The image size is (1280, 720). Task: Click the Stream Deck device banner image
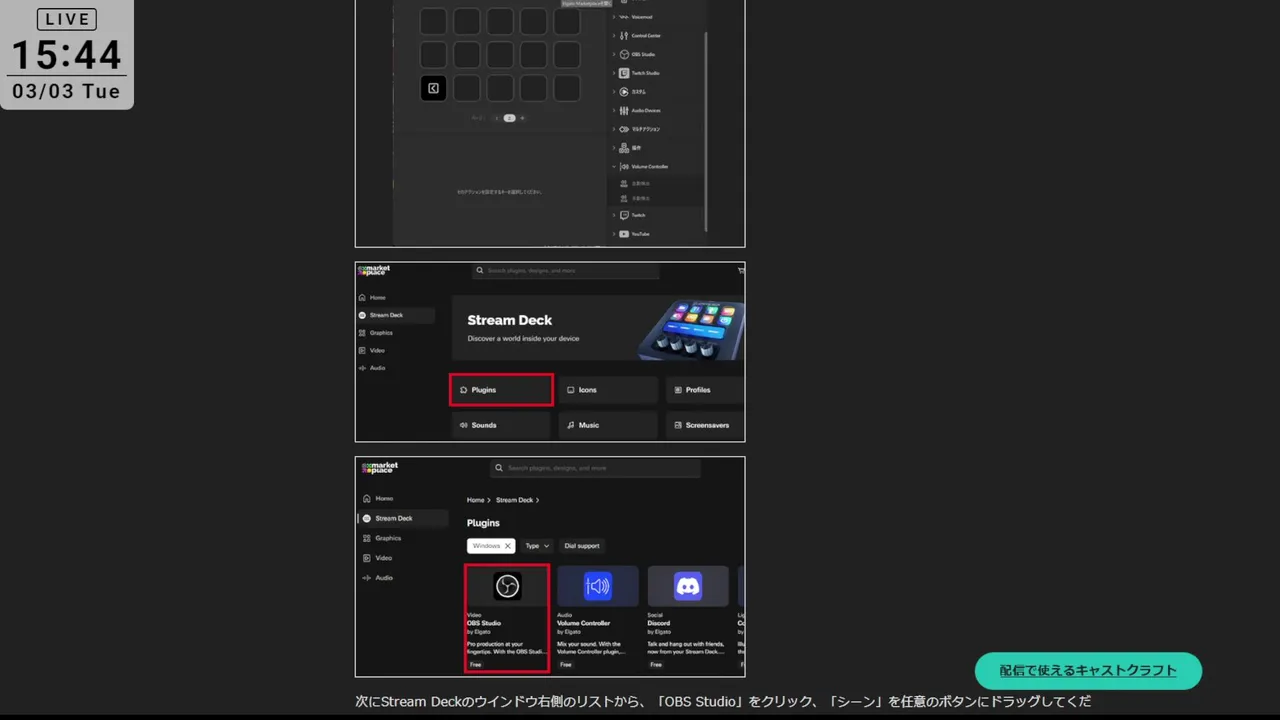[x=690, y=330]
